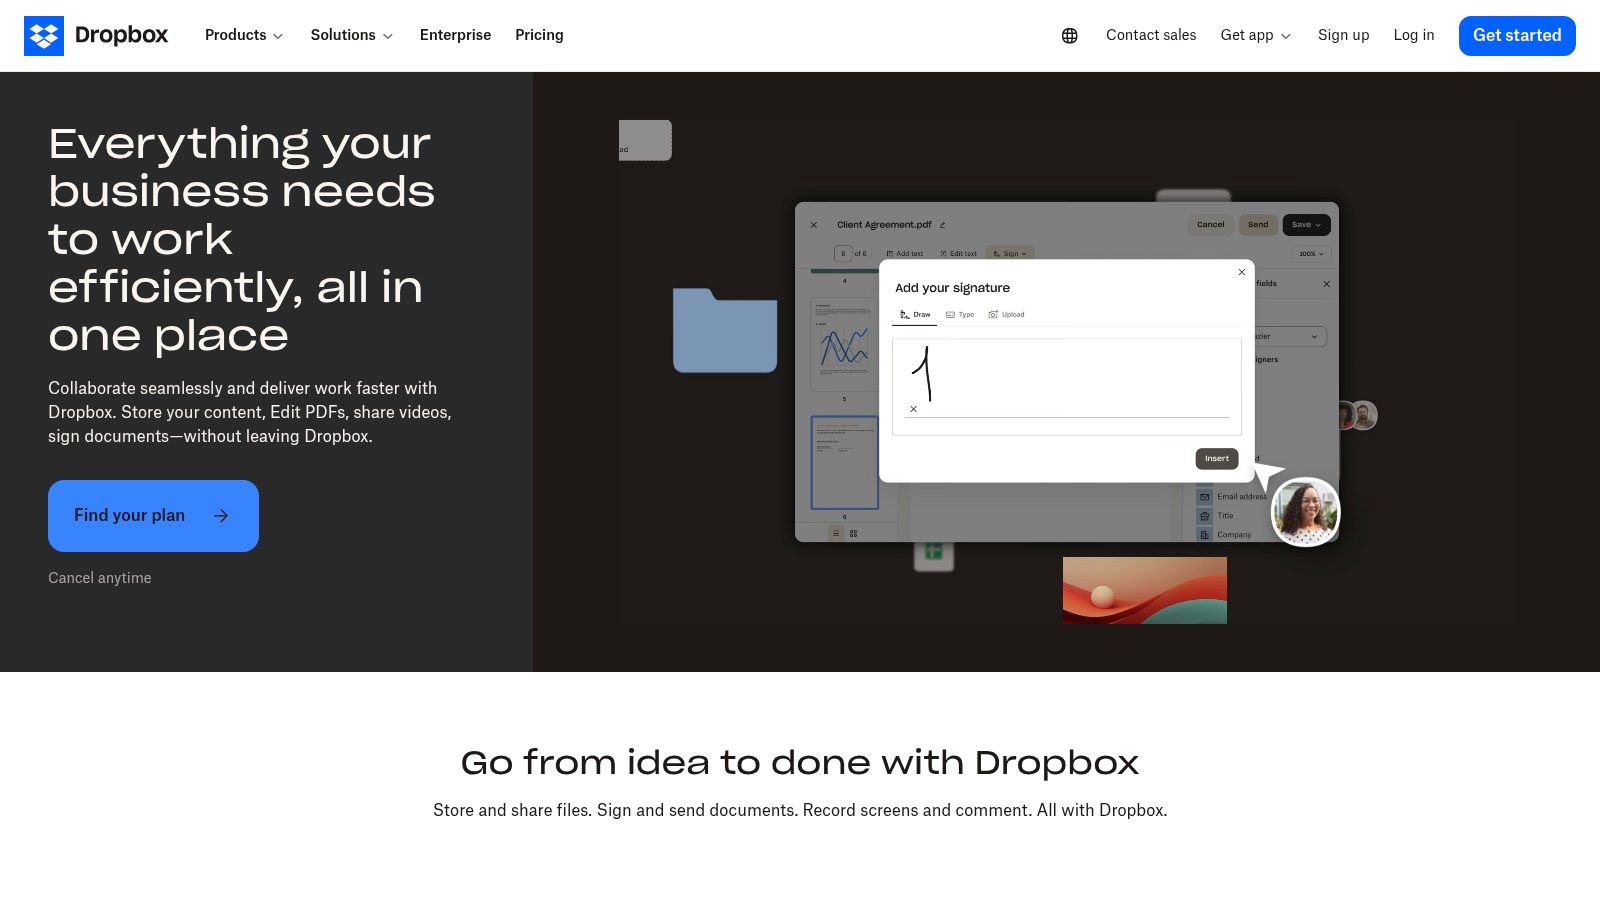Viewport: 1600px width, 900px height.
Task: Switch to the Type signature tab
Action: [x=960, y=315]
